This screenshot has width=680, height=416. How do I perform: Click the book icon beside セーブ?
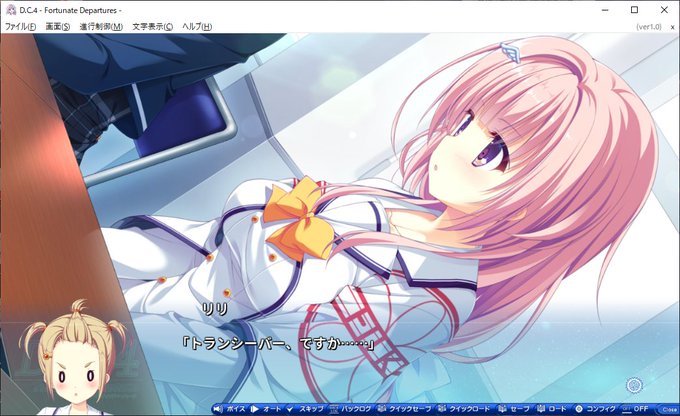[x=502, y=409]
